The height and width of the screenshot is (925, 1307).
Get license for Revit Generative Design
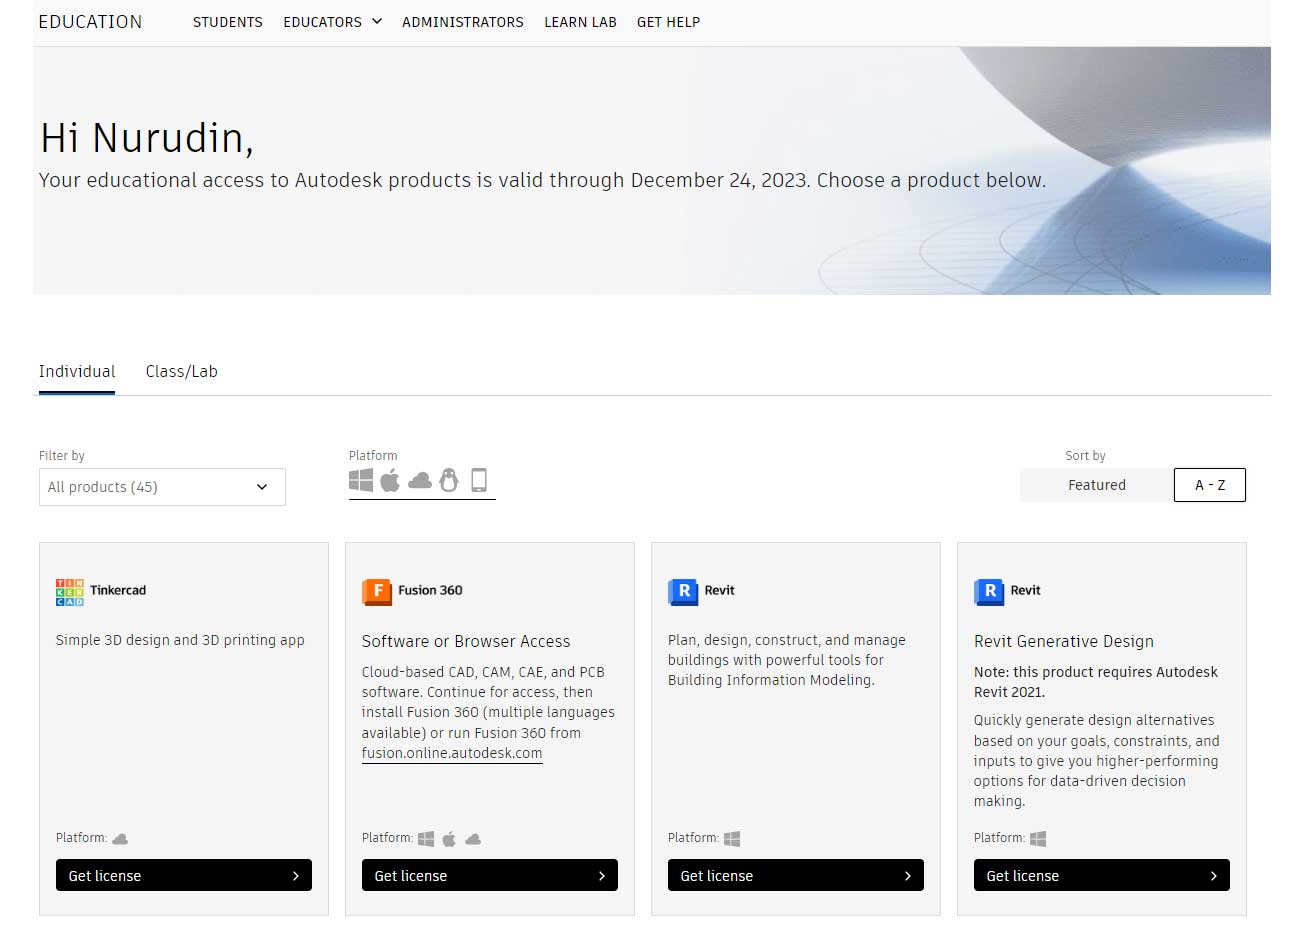(x=1101, y=875)
